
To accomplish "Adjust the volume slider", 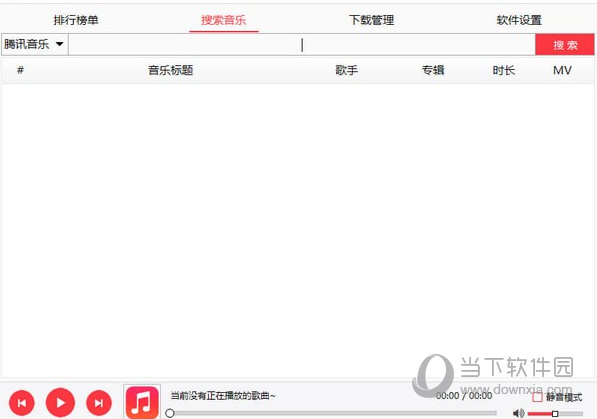I will click(x=555, y=414).
